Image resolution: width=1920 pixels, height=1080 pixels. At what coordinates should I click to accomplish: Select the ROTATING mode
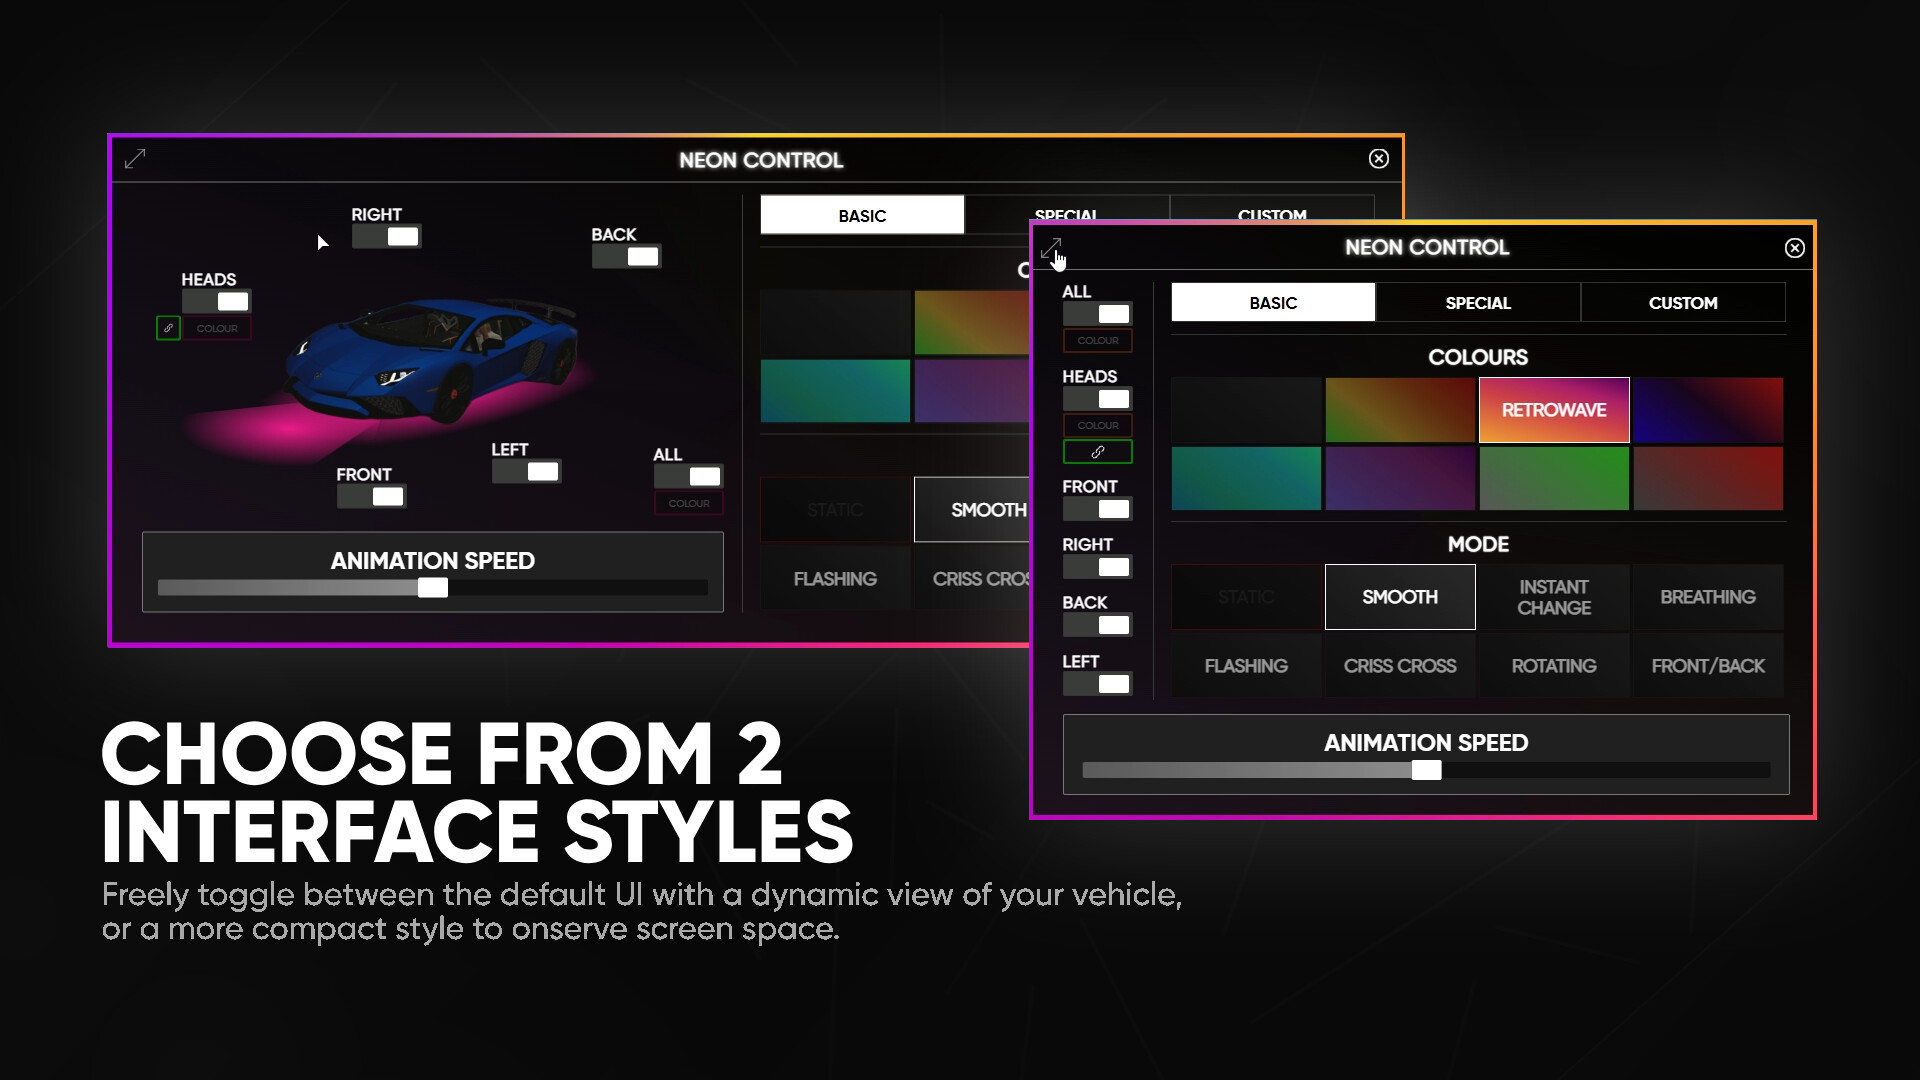coord(1553,665)
